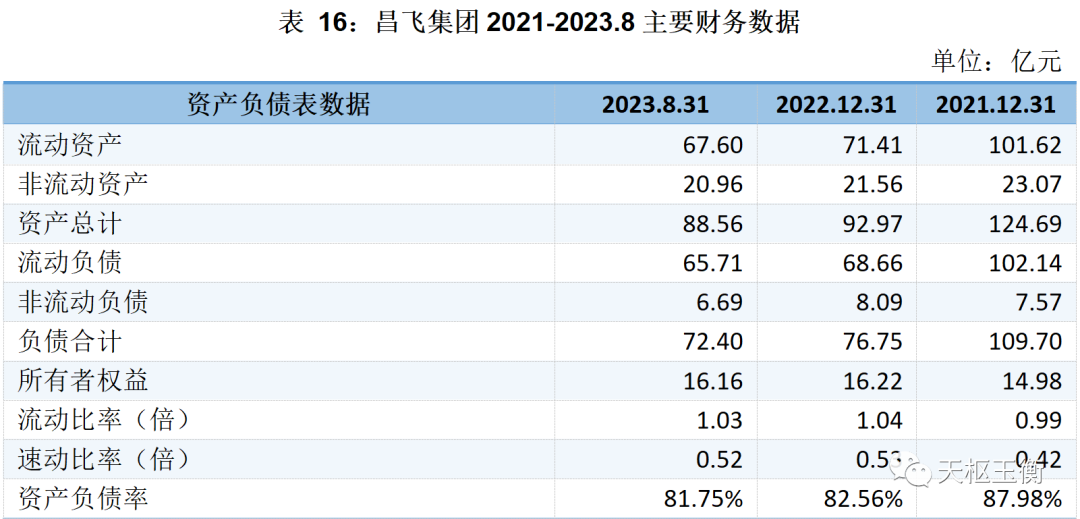Click the 67.60 current assets cell
This screenshot has width=1080, height=519.
(714, 145)
